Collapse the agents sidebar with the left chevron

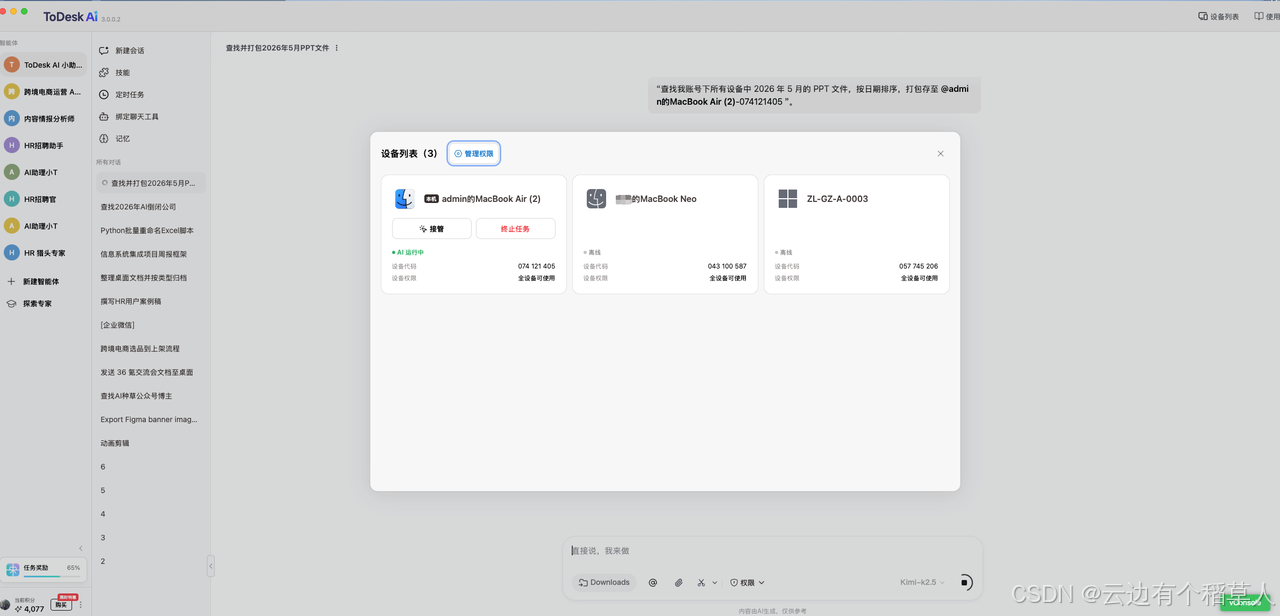point(81,548)
